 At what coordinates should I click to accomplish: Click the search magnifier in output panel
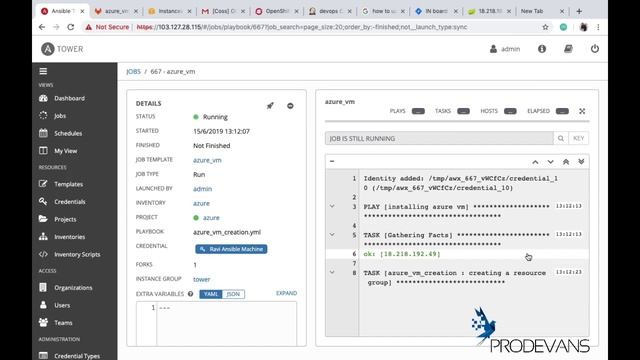click(x=560, y=138)
